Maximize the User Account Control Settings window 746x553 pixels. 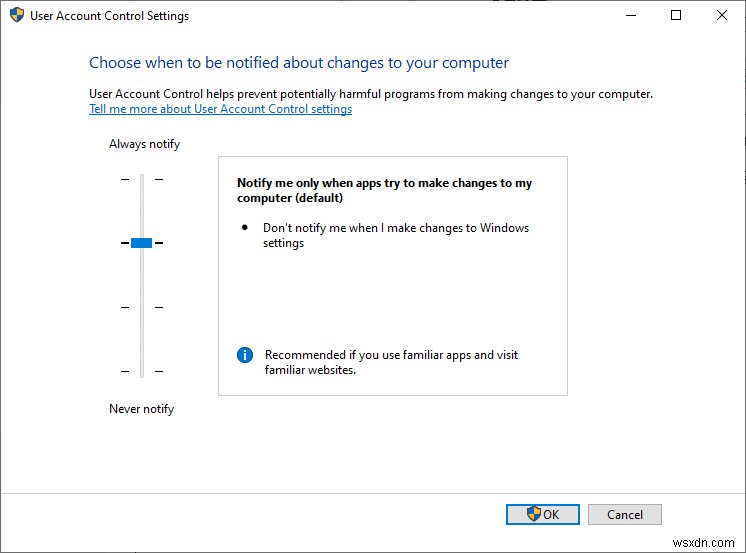pos(676,16)
